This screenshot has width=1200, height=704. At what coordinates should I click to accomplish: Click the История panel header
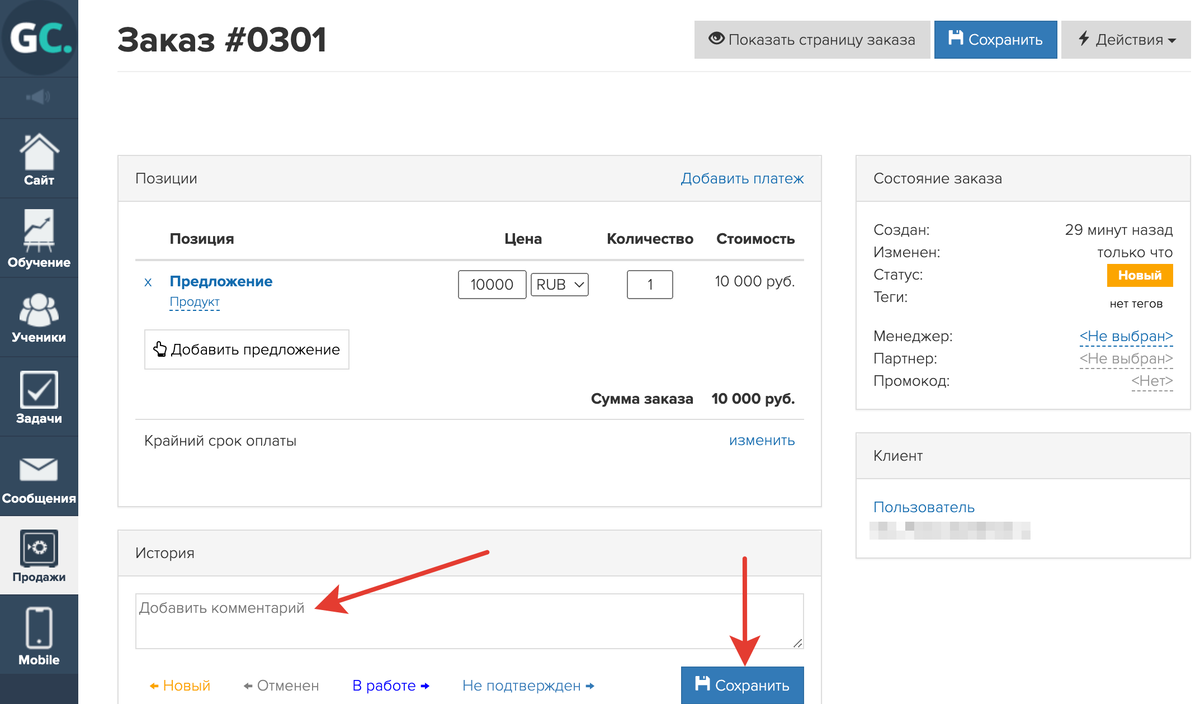click(x=469, y=553)
